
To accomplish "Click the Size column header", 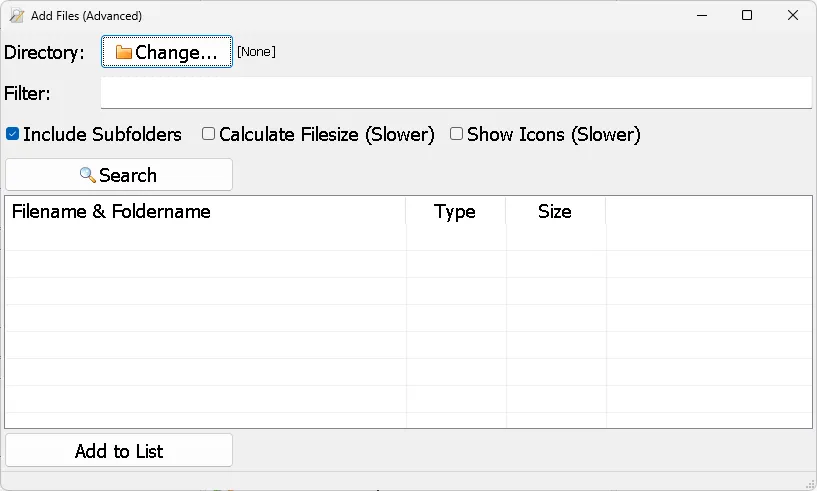I will coord(555,211).
